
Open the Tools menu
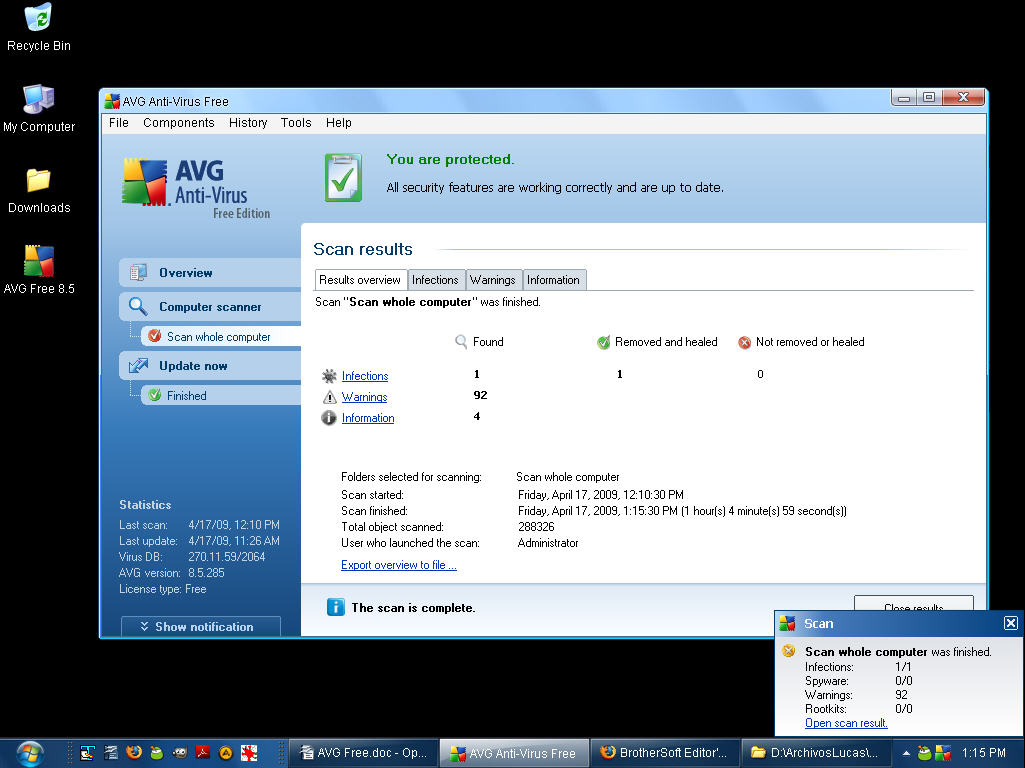295,123
